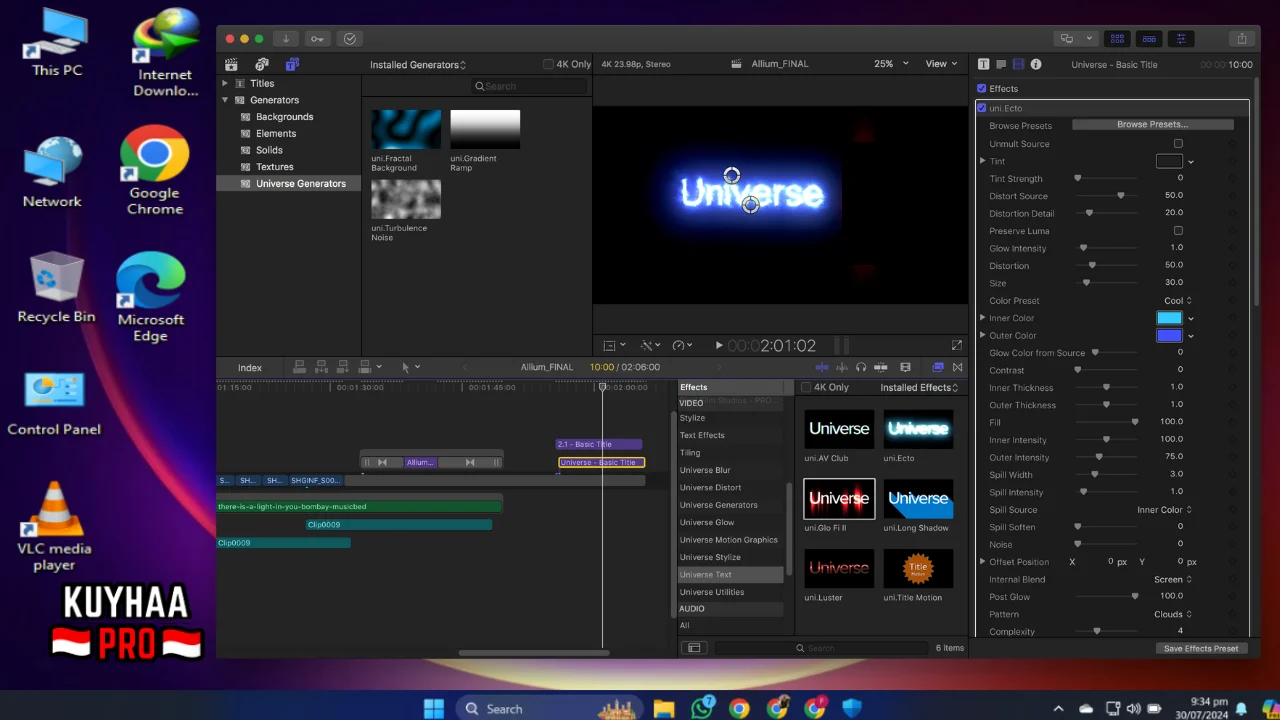Open the media import button in the toolbar

tap(286, 39)
